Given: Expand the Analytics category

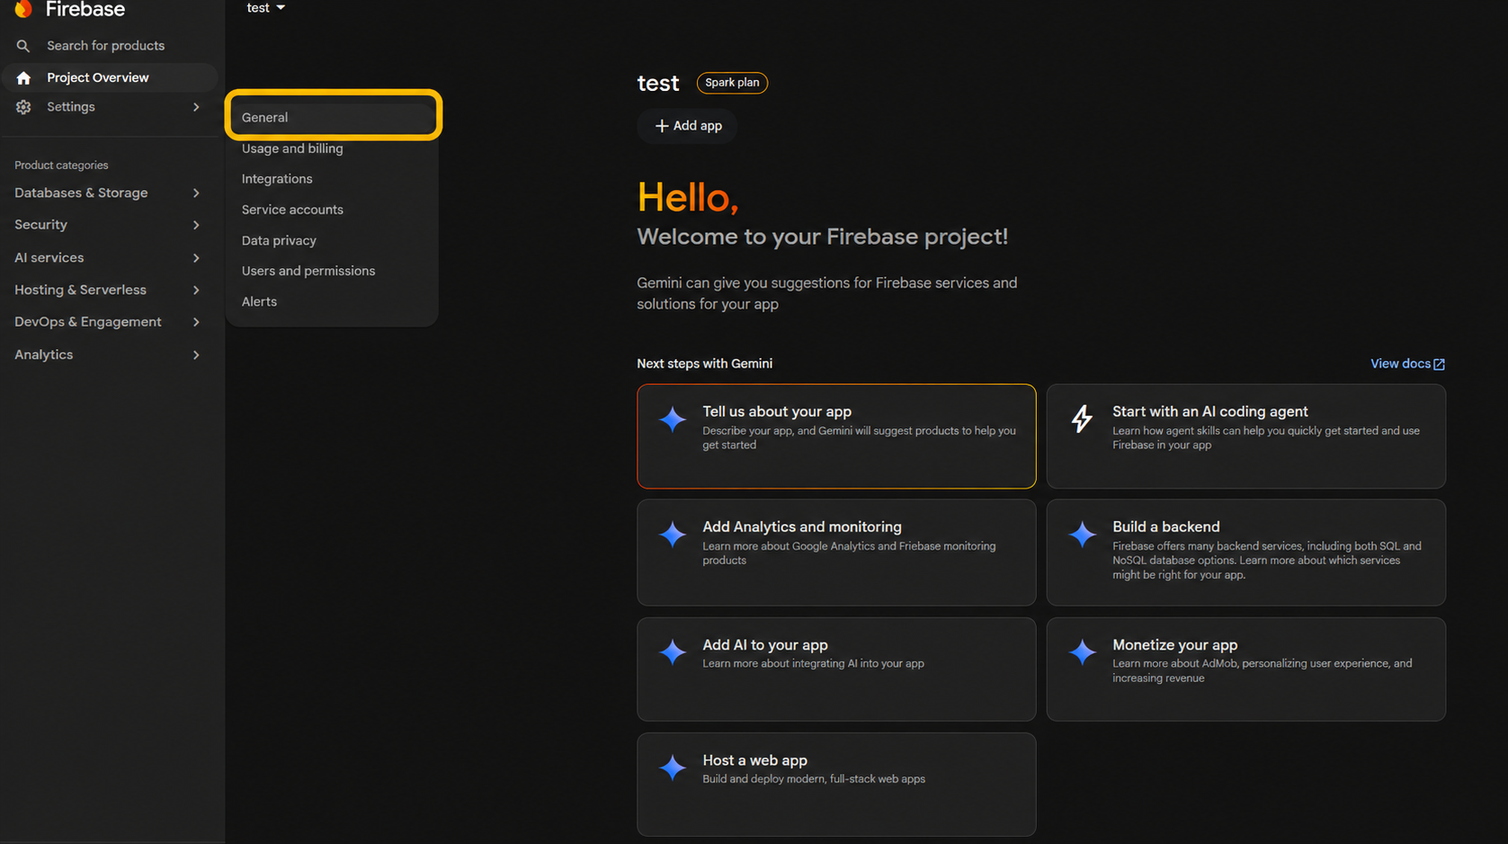Looking at the screenshot, I should click(108, 355).
